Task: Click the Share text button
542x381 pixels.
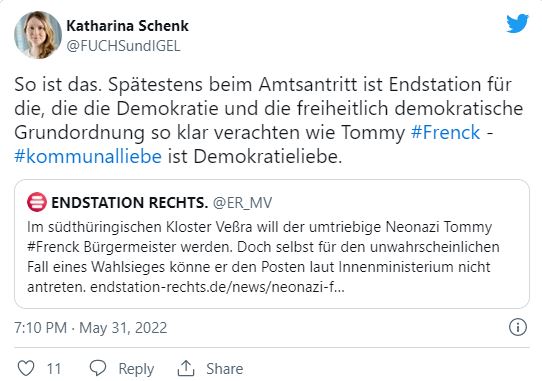Action: click(x=225, y=369)
